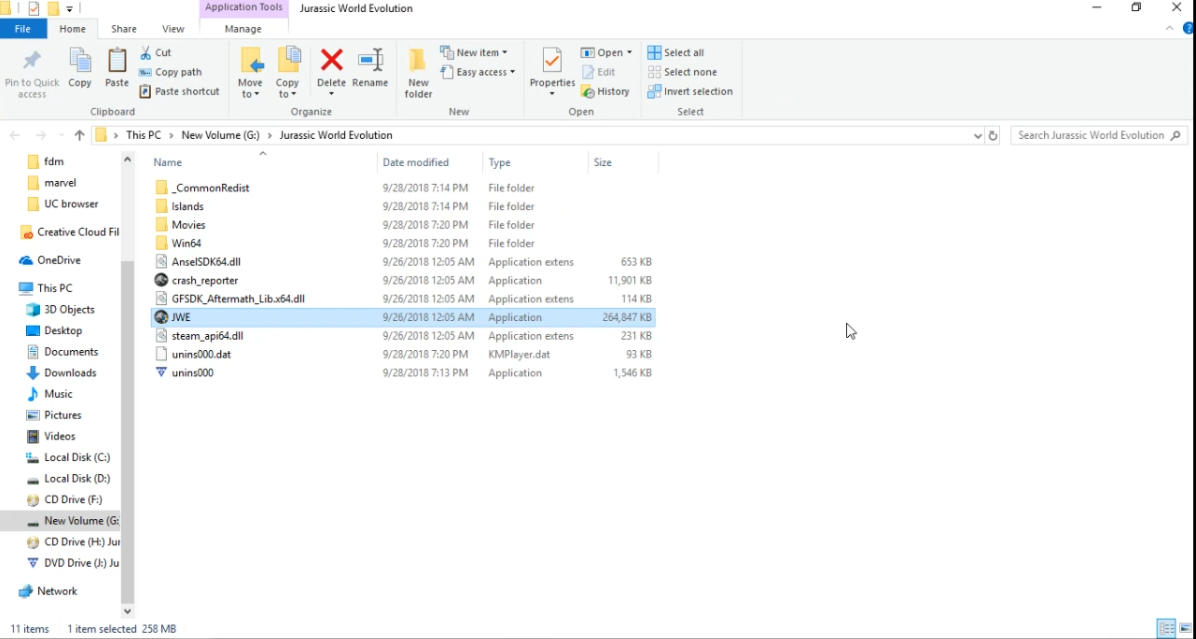The width and height of the screenshot is (1196, 639).
Task: Expand address bar history dropdown
Action: click(978, 135)
